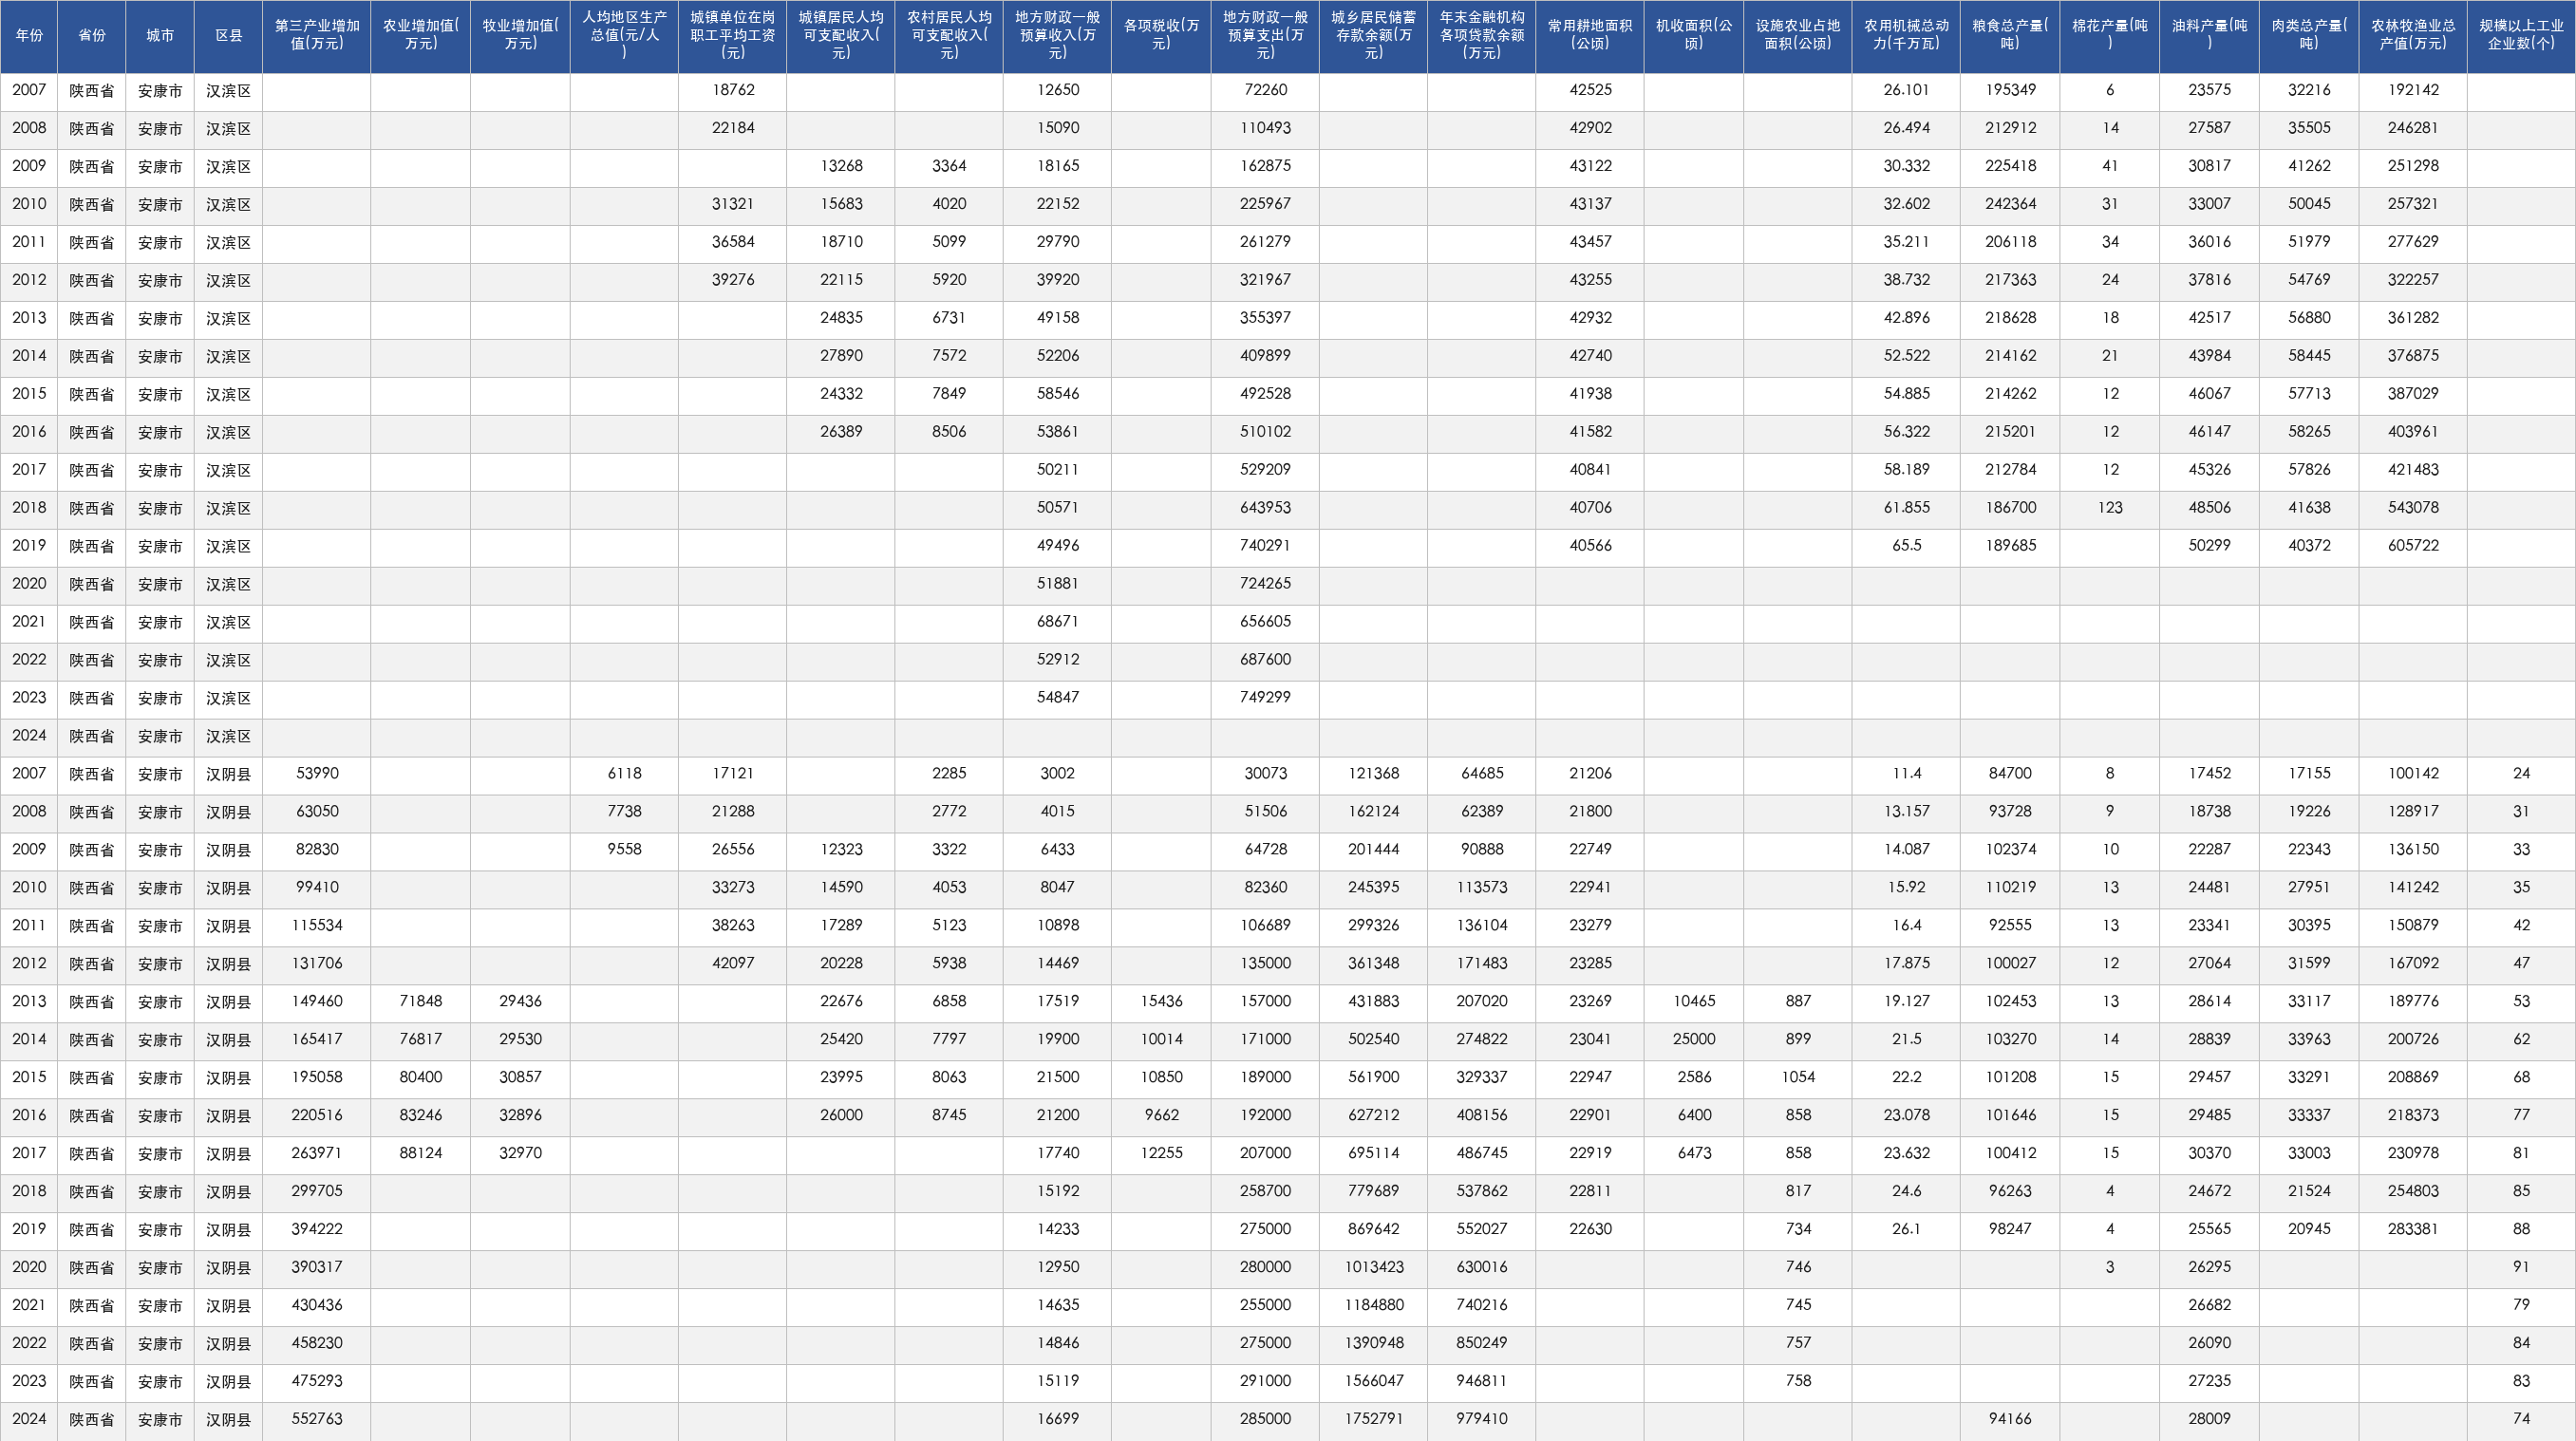Click the 常用耕地面积 header cell
The image size is (2576, 1441).
1590,36
